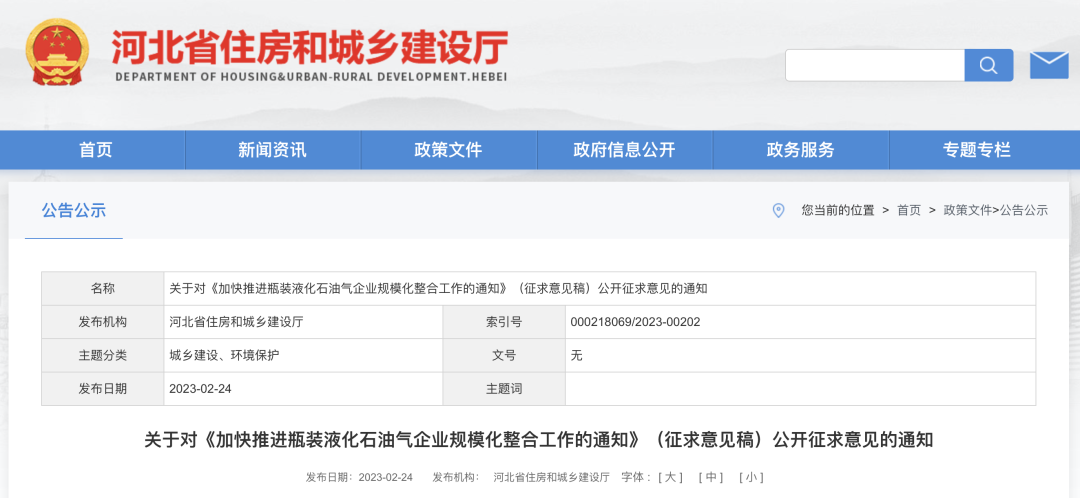Set font size to 小
This screenshot has width=1080, height=498.
tap(751, 477)
